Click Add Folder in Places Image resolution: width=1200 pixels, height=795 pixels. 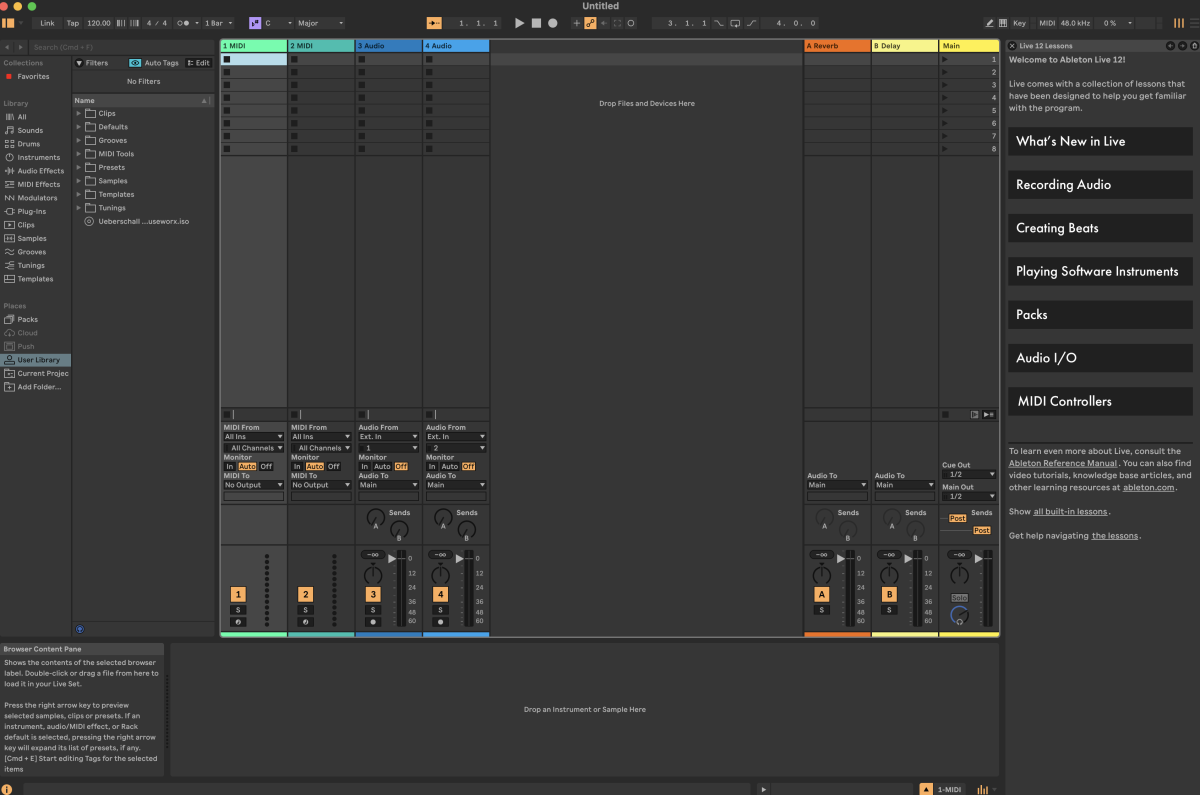(39, 387)
